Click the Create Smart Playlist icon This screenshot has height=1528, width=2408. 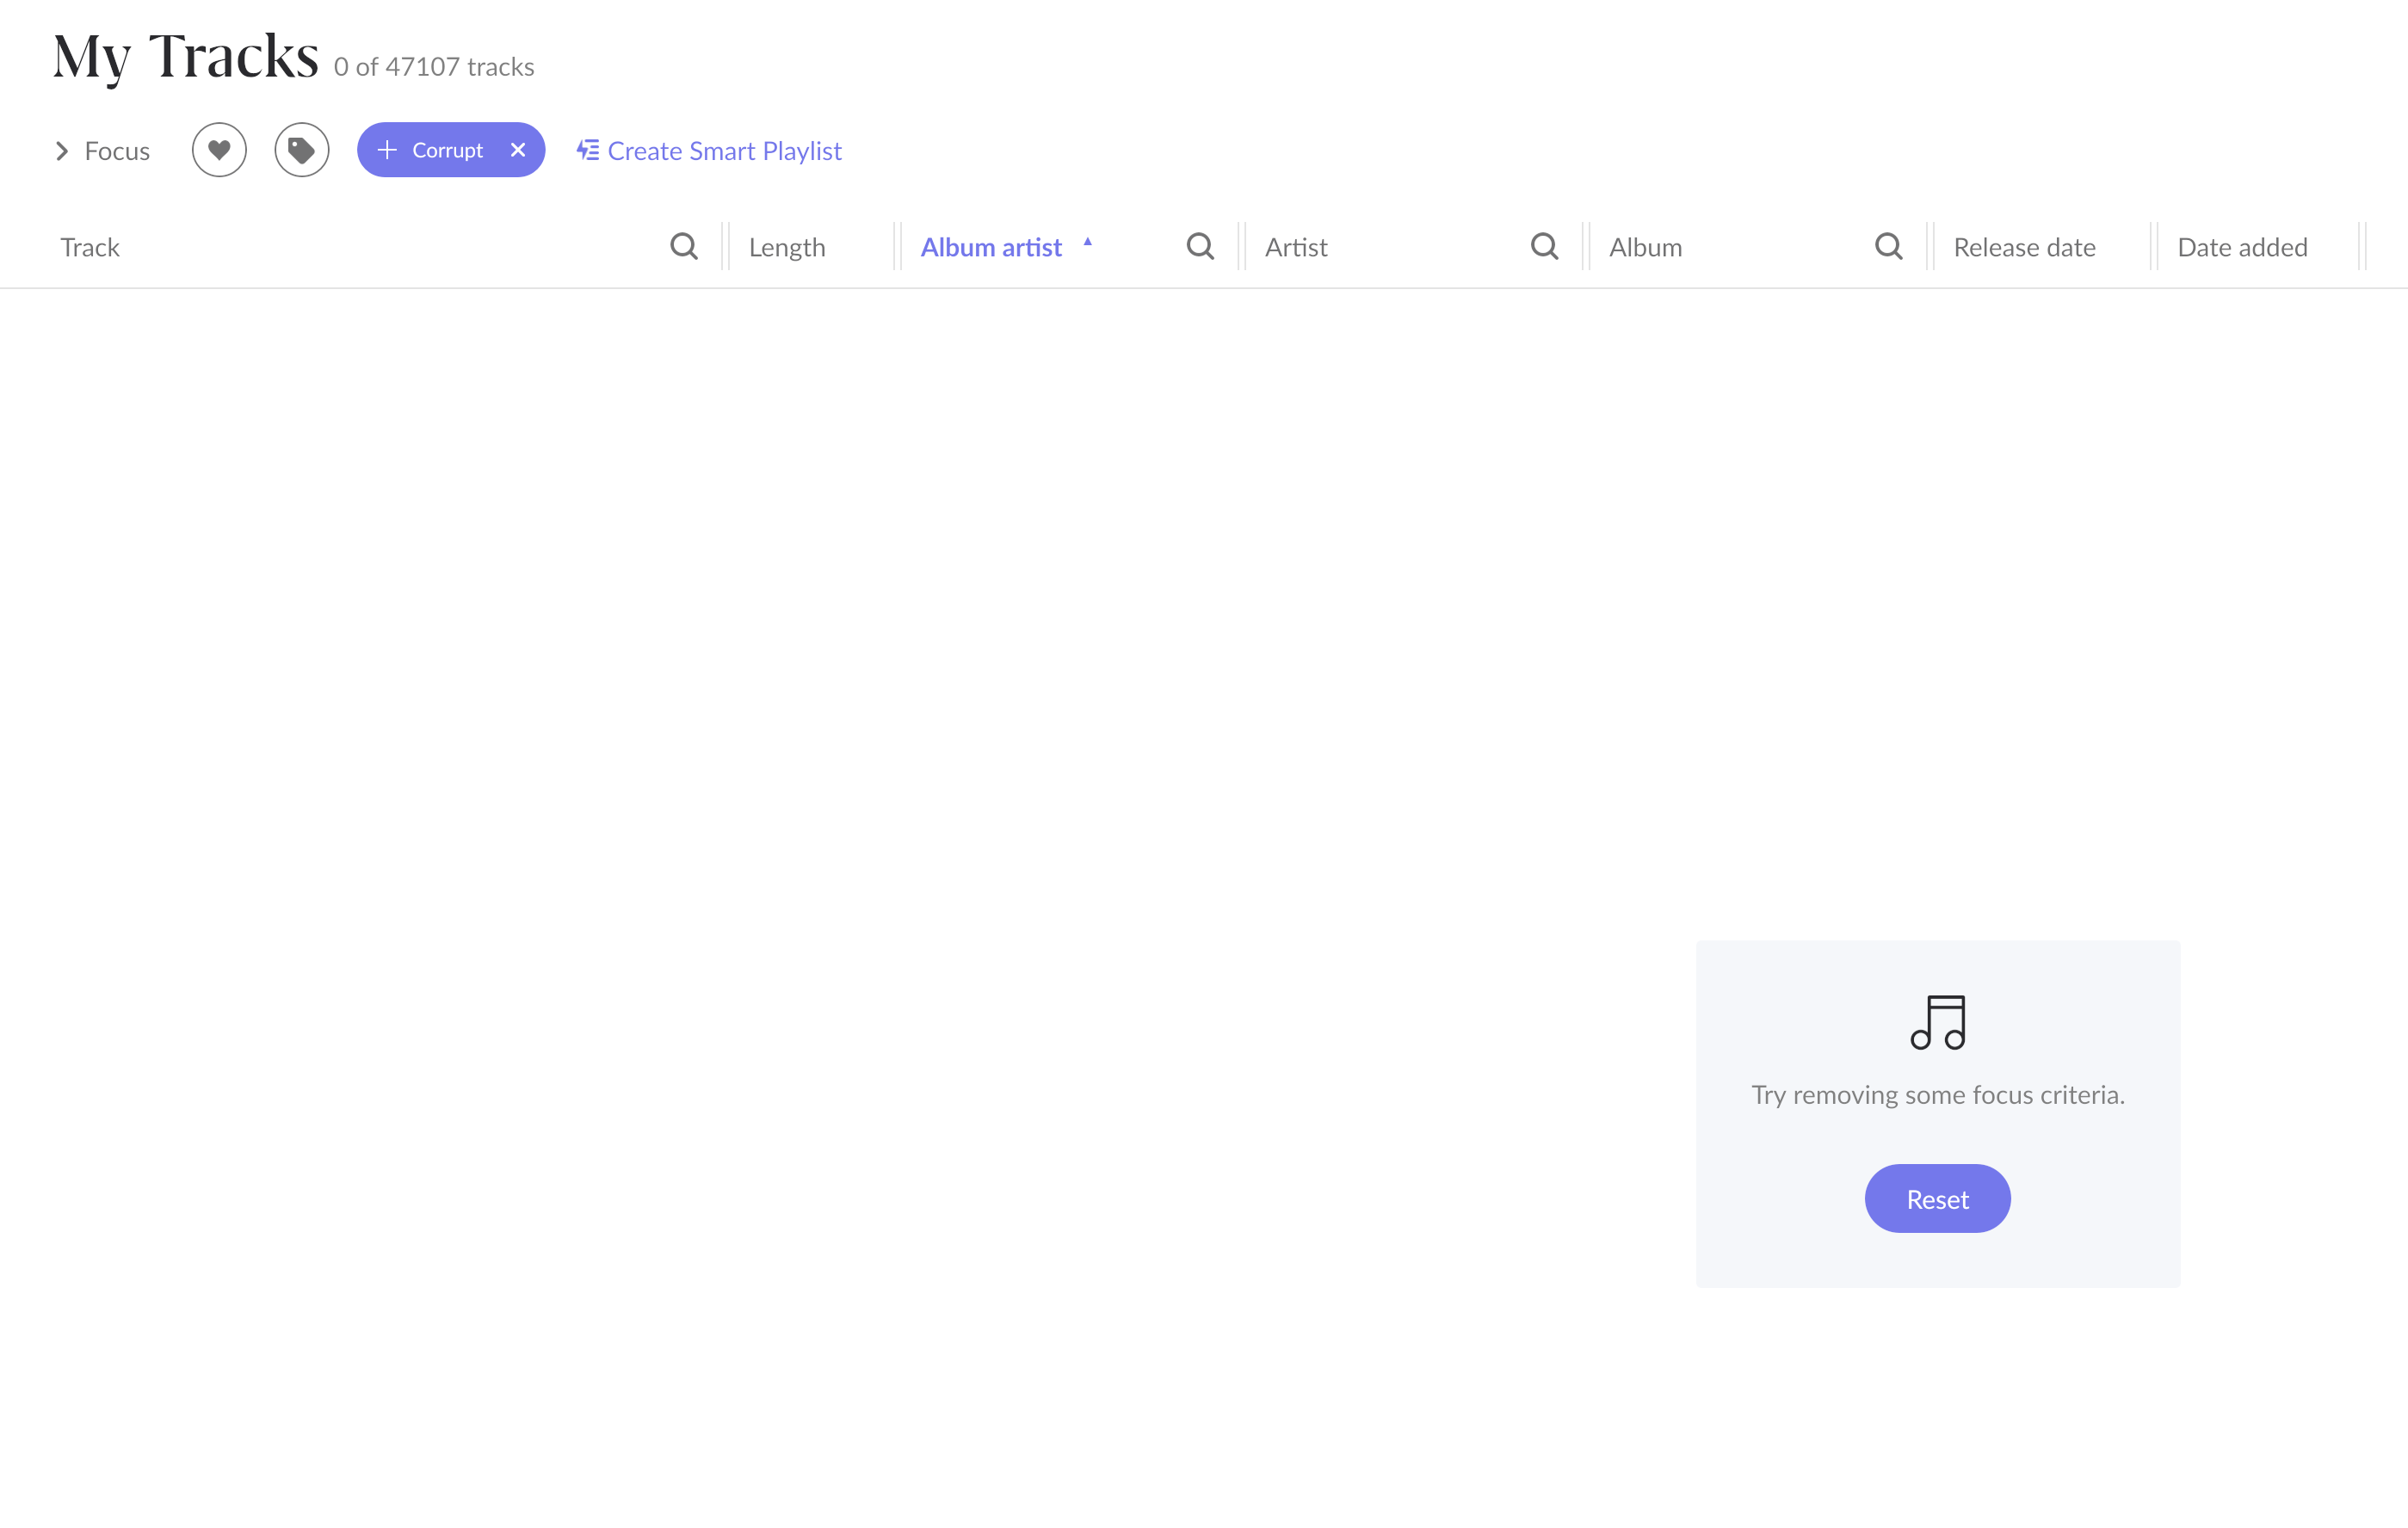pos(588,150)
